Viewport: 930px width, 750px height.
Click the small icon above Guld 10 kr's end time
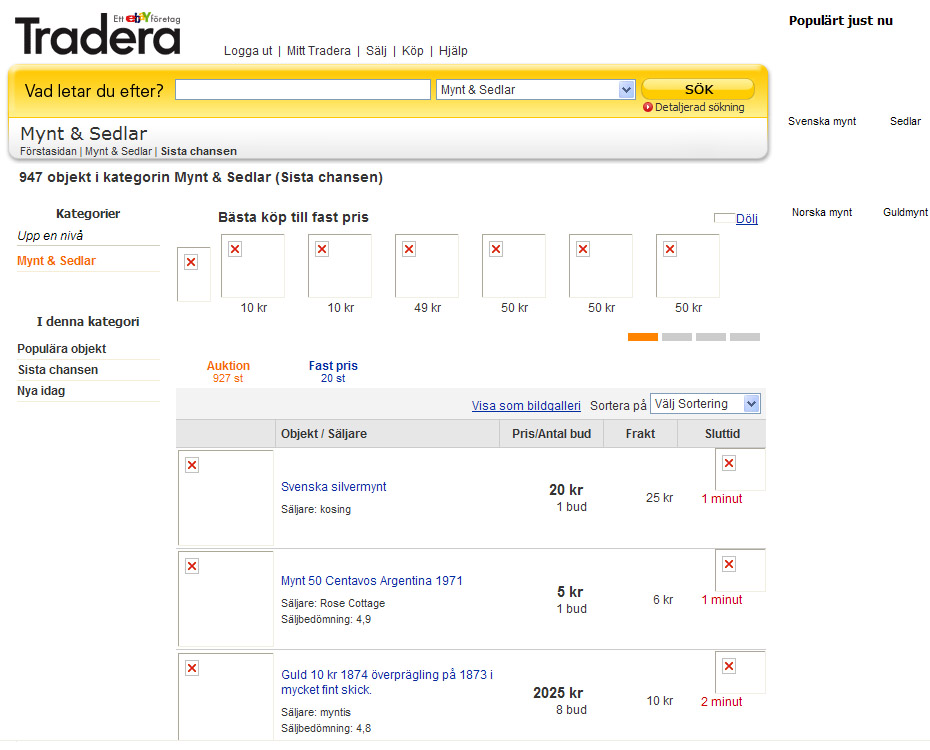(740, 672)
